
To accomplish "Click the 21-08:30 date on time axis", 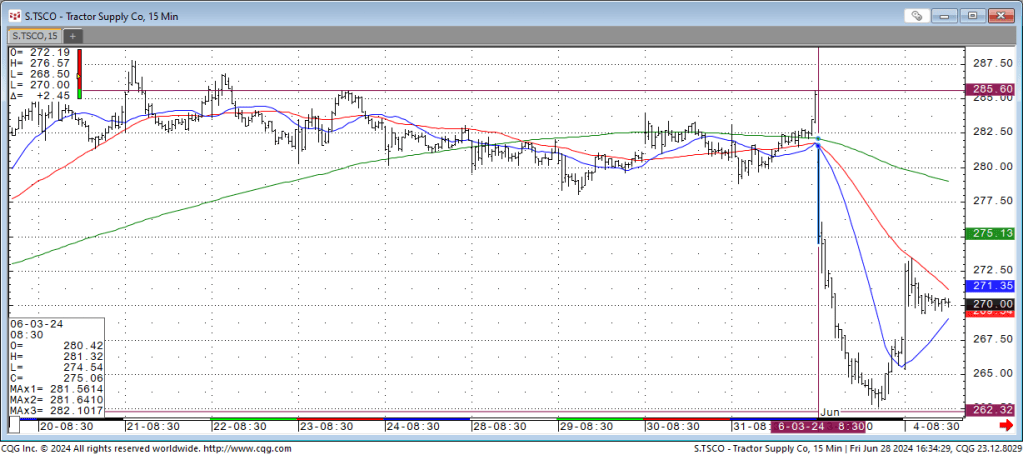I will (x=151, y=425).
